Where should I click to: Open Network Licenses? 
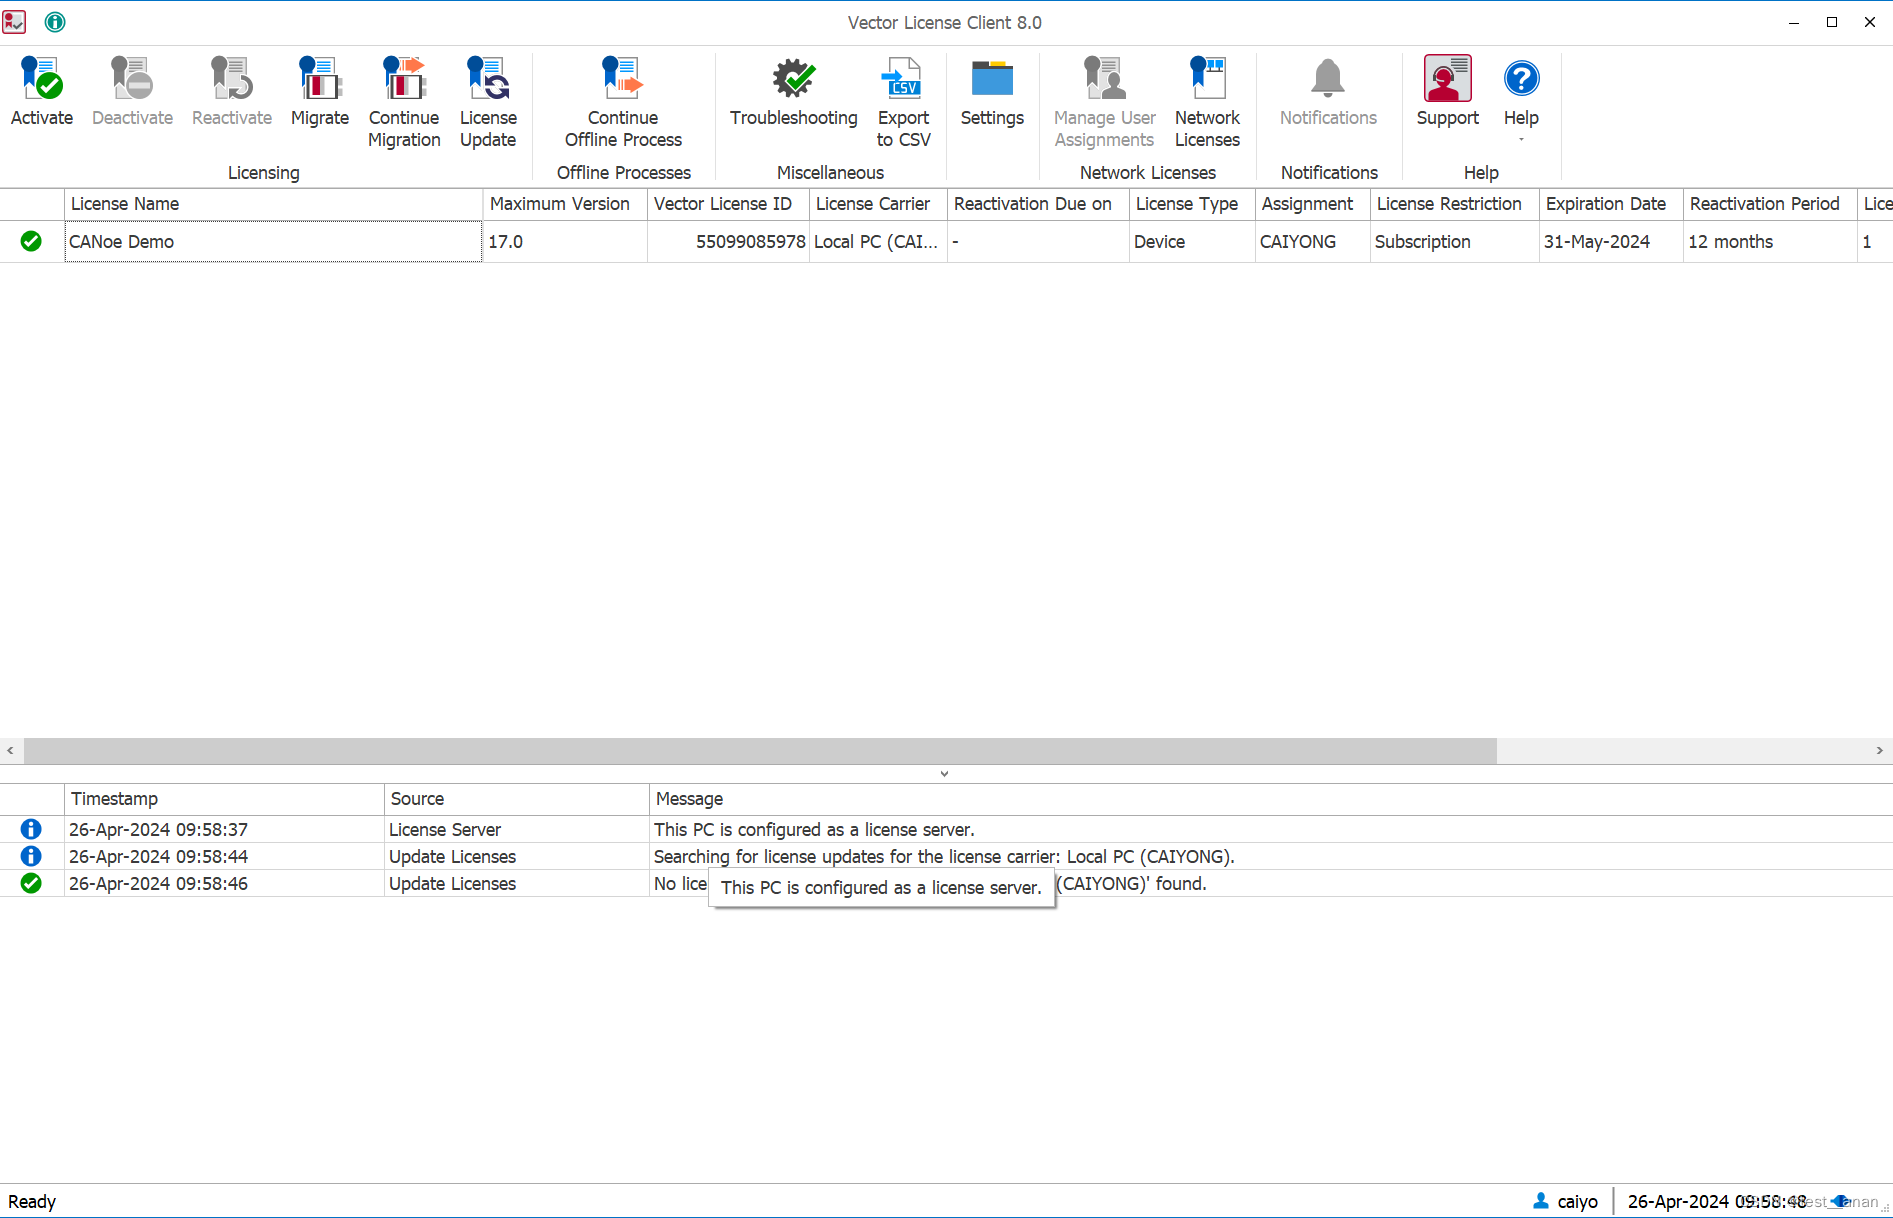[1207, 102]
